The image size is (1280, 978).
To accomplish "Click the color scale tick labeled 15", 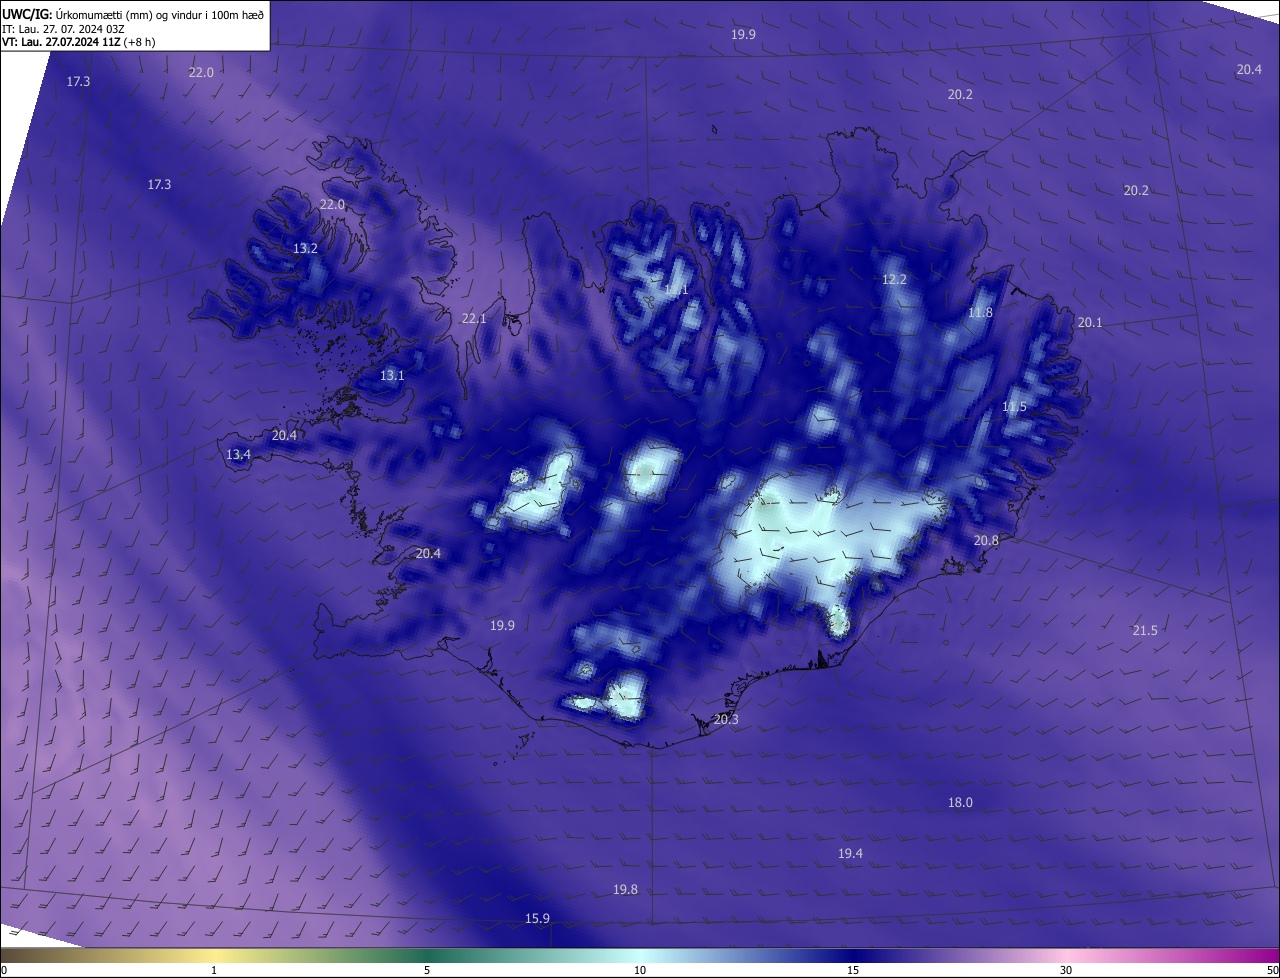I will [x=853, y=970].
